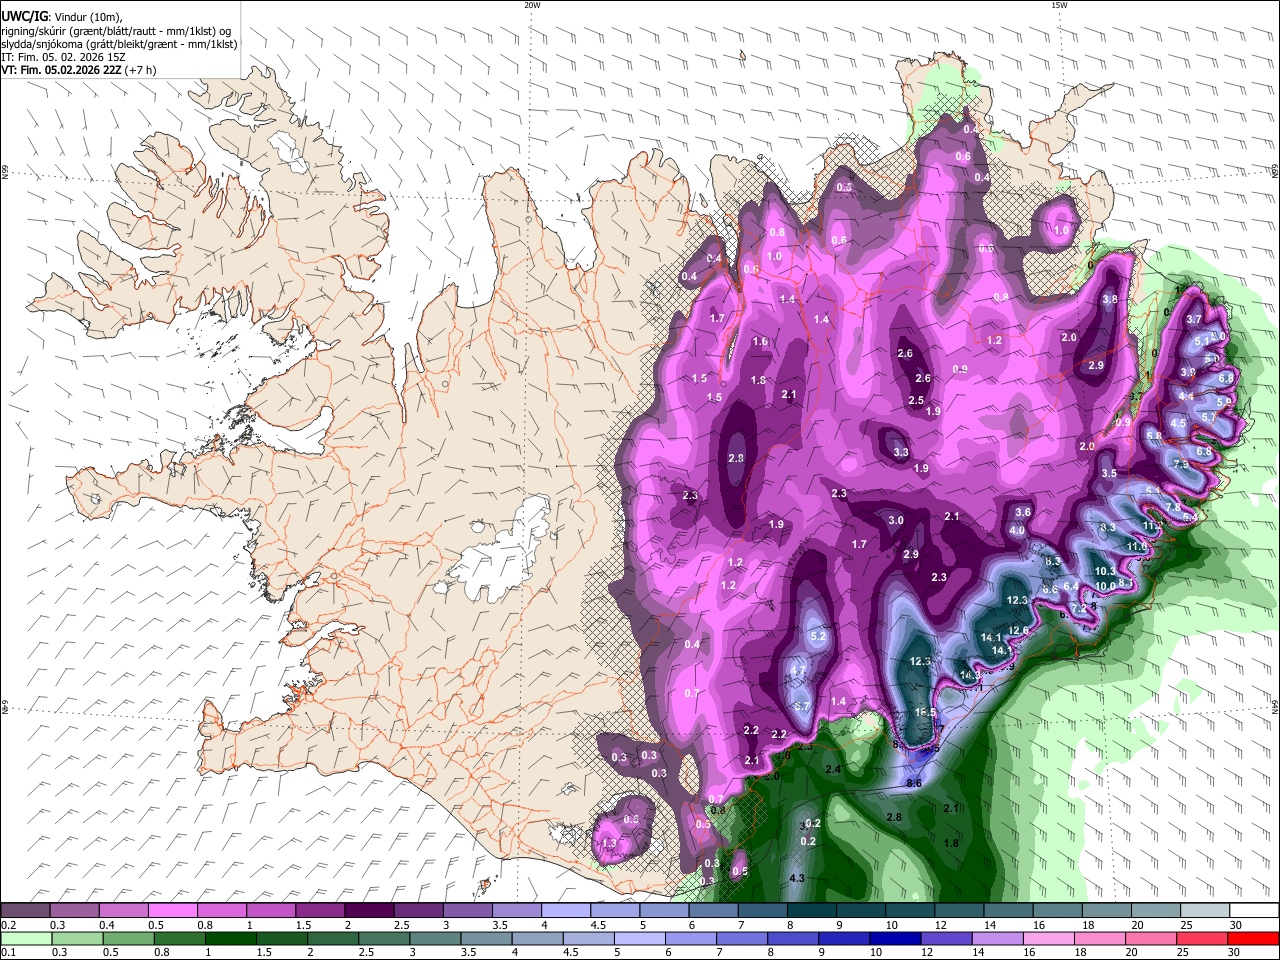Click the lightest green rain swatch 0.1 to 0.3

pos(25,939)
